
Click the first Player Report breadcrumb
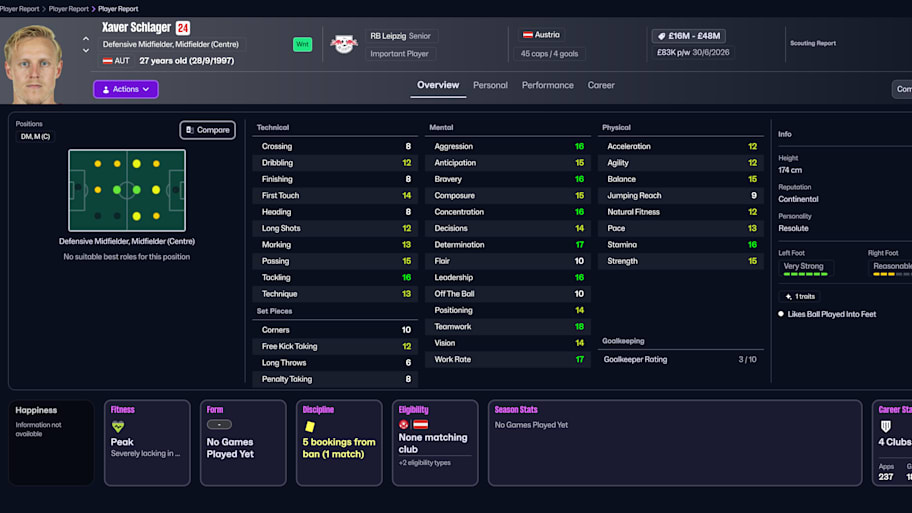(20, 9)
